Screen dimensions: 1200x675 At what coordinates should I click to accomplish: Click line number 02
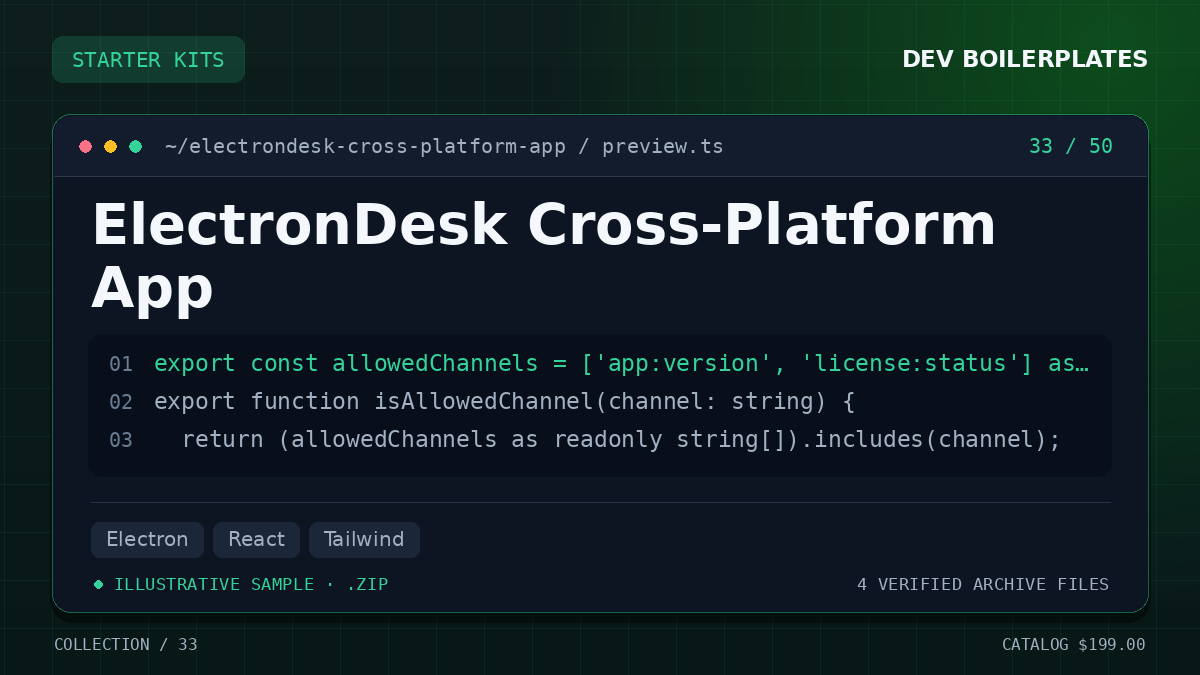(x=121, y=402)
